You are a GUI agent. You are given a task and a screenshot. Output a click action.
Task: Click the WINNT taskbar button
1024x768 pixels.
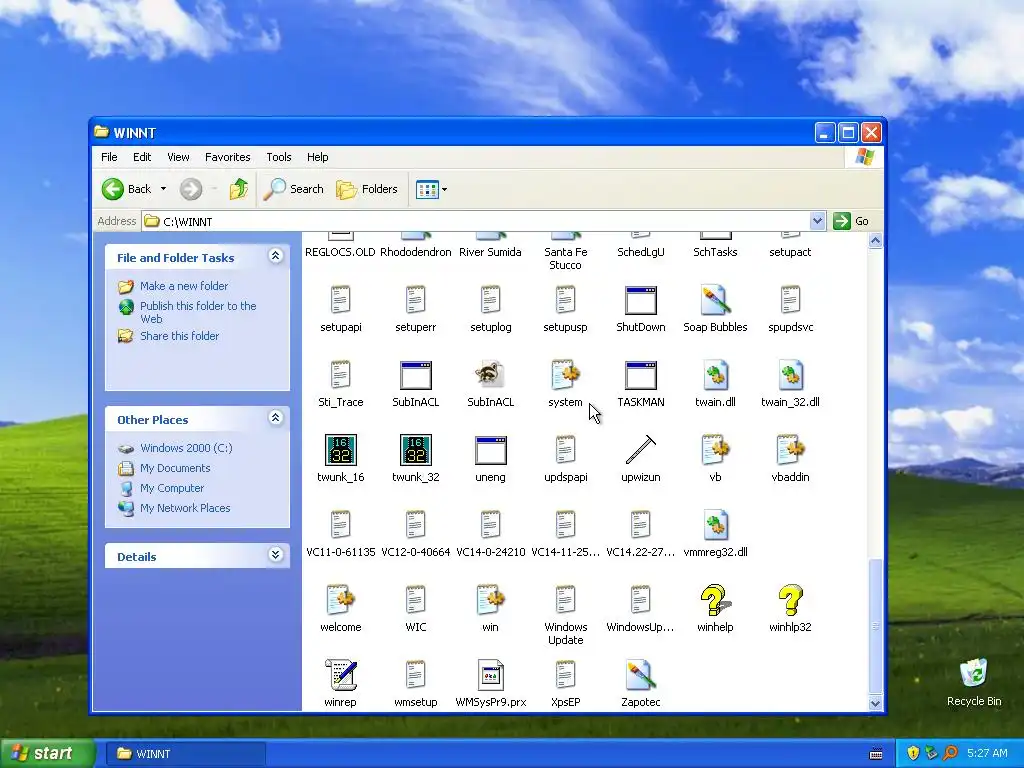pos(186,754)
